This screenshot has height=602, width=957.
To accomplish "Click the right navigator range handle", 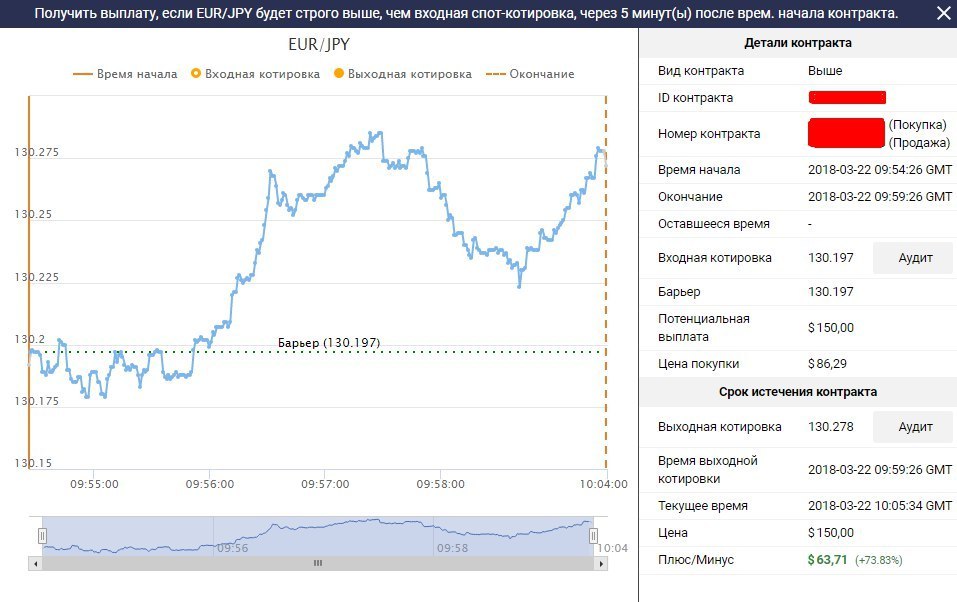I will 594,536.
